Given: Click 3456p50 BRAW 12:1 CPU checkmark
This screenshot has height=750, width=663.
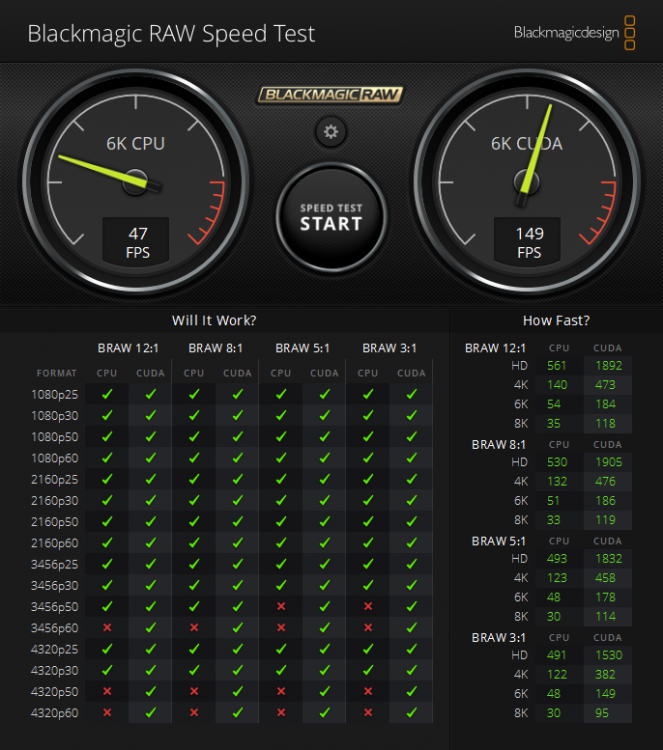Looking at the screenshot, I should (x=107, y=606).
